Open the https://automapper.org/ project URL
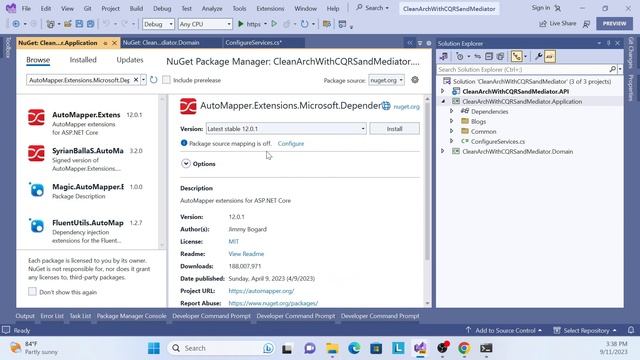640x360 pixels. pyautogui.click(x=261, y=291)
